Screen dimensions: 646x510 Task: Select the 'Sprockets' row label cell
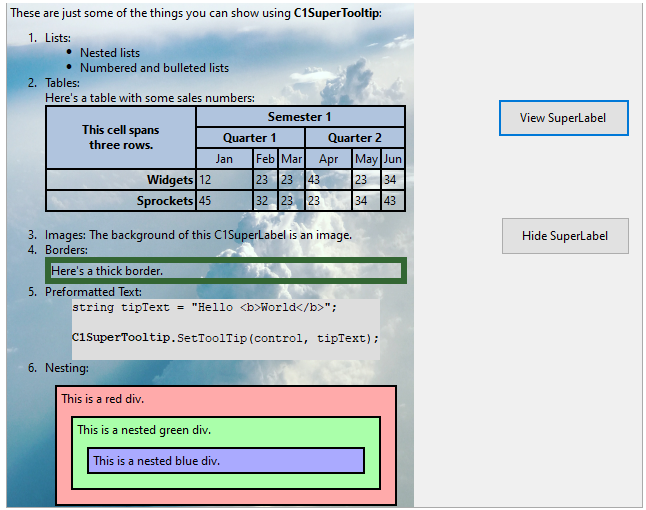pyautogui.click(x=121, y=201)
